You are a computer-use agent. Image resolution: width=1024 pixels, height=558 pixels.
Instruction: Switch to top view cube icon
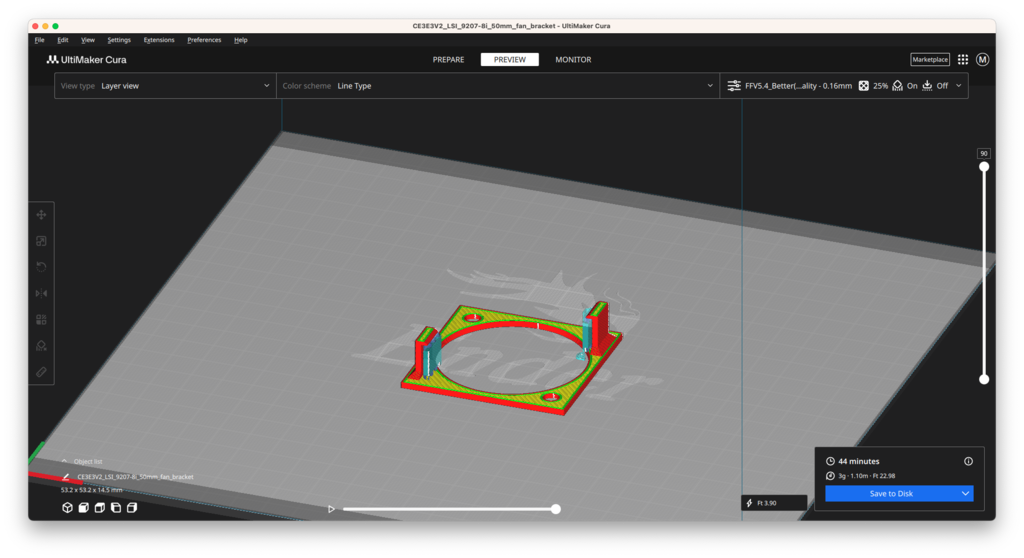click(x=100, y=508)
